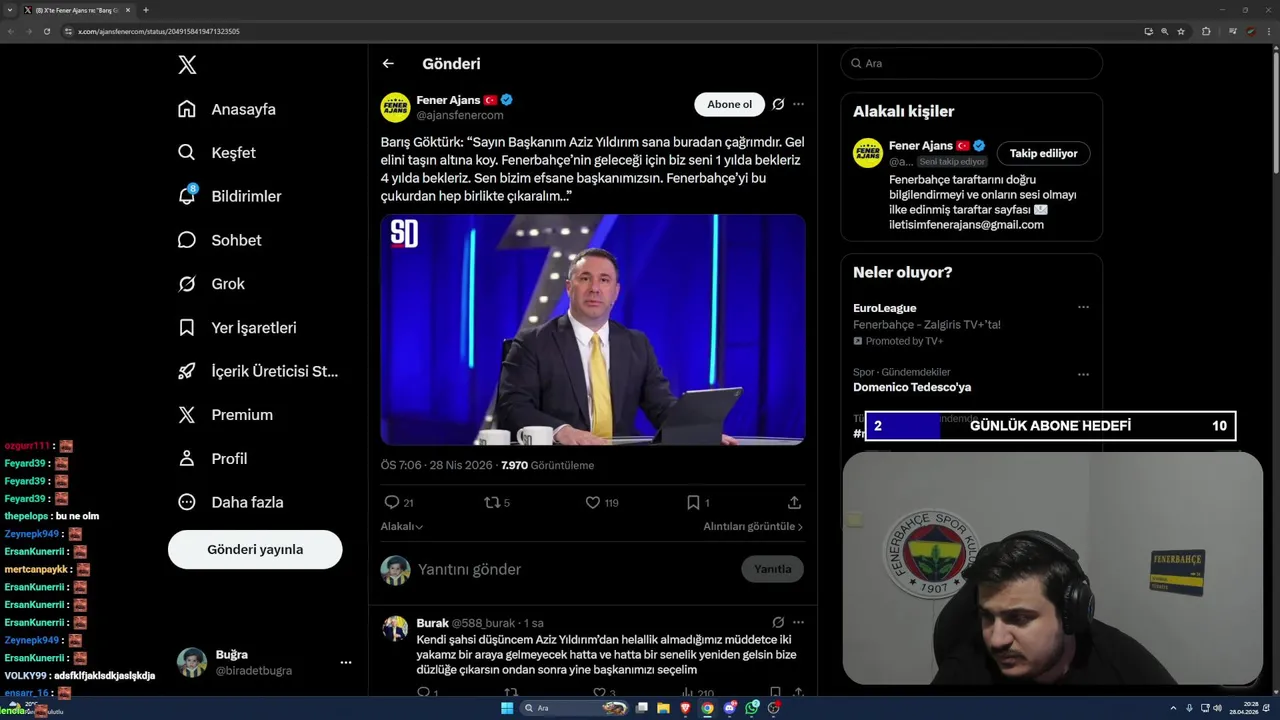Open Brave browser from taskbar
1280x720 pixels.
click(685, 708)
